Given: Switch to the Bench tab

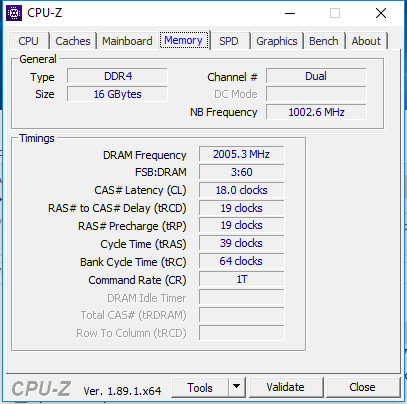Looking at the screenshot, I should click(x=324, y=41).
